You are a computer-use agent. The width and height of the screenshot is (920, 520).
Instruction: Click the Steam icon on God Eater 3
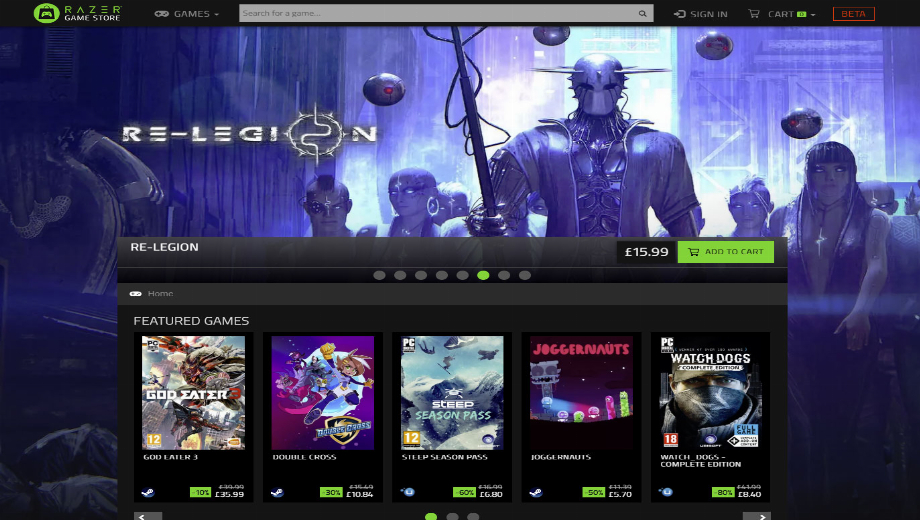(x=148, y=492)
